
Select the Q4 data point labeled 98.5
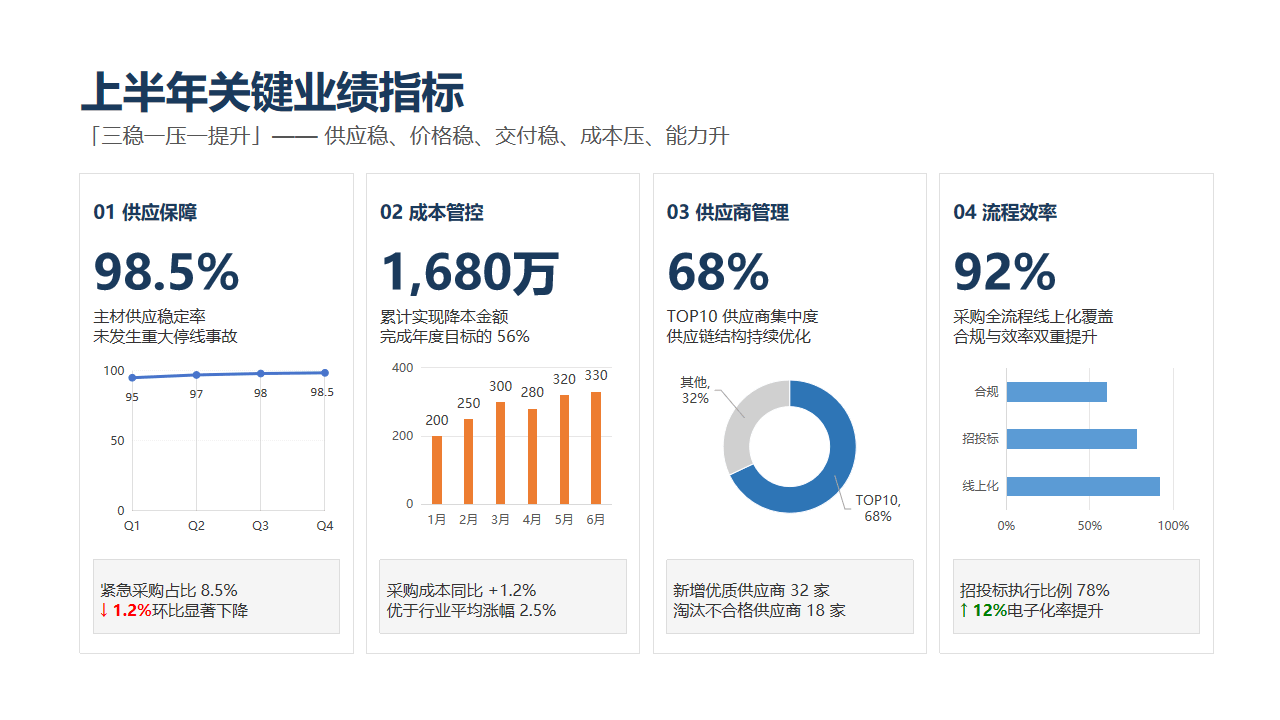click(325, 373)
